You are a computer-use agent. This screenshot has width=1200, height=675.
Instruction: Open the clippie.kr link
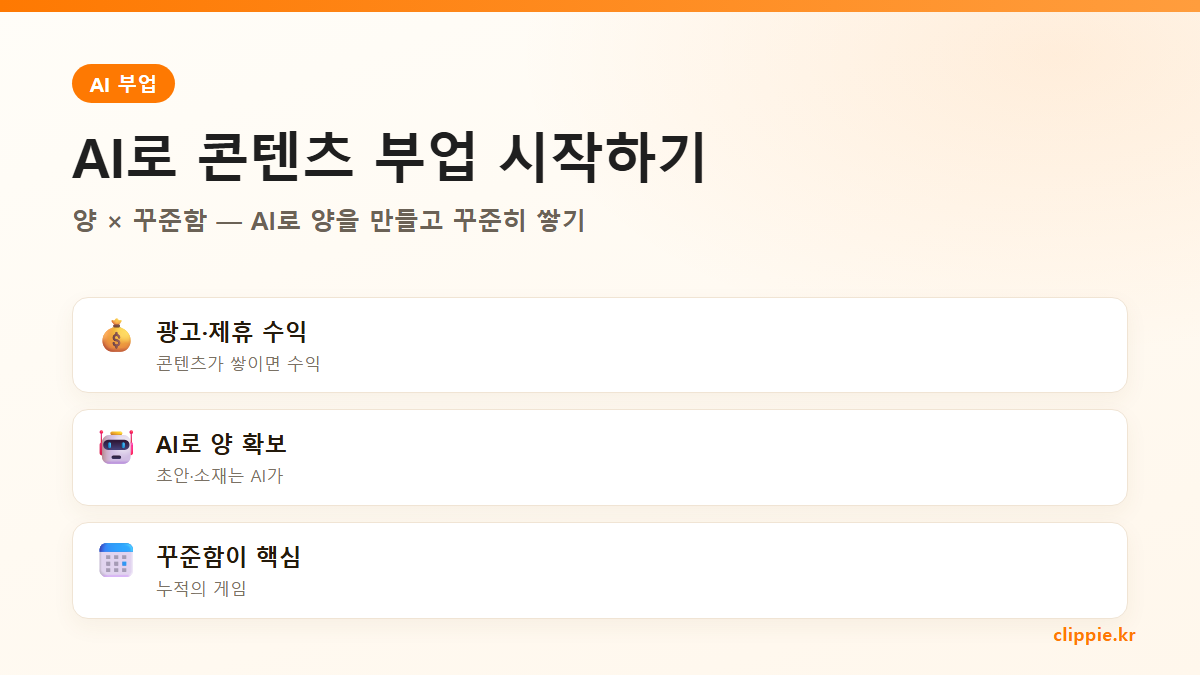click(1094, 635)
